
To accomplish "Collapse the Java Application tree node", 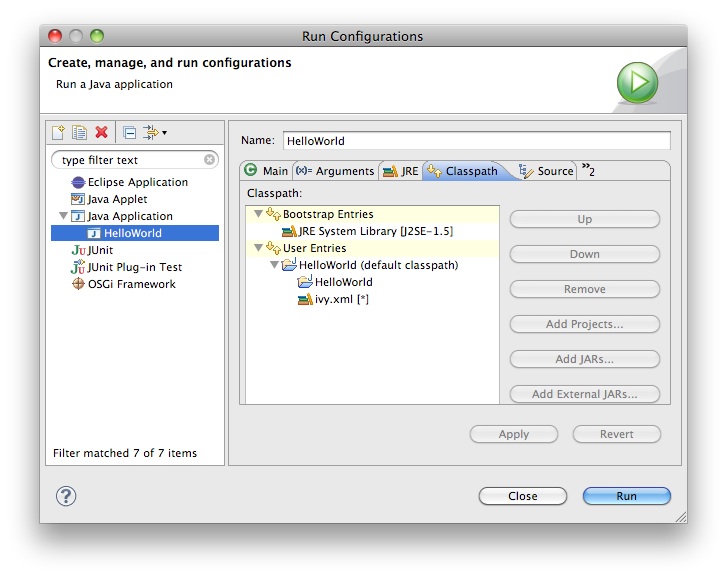I will pos(63,216).
